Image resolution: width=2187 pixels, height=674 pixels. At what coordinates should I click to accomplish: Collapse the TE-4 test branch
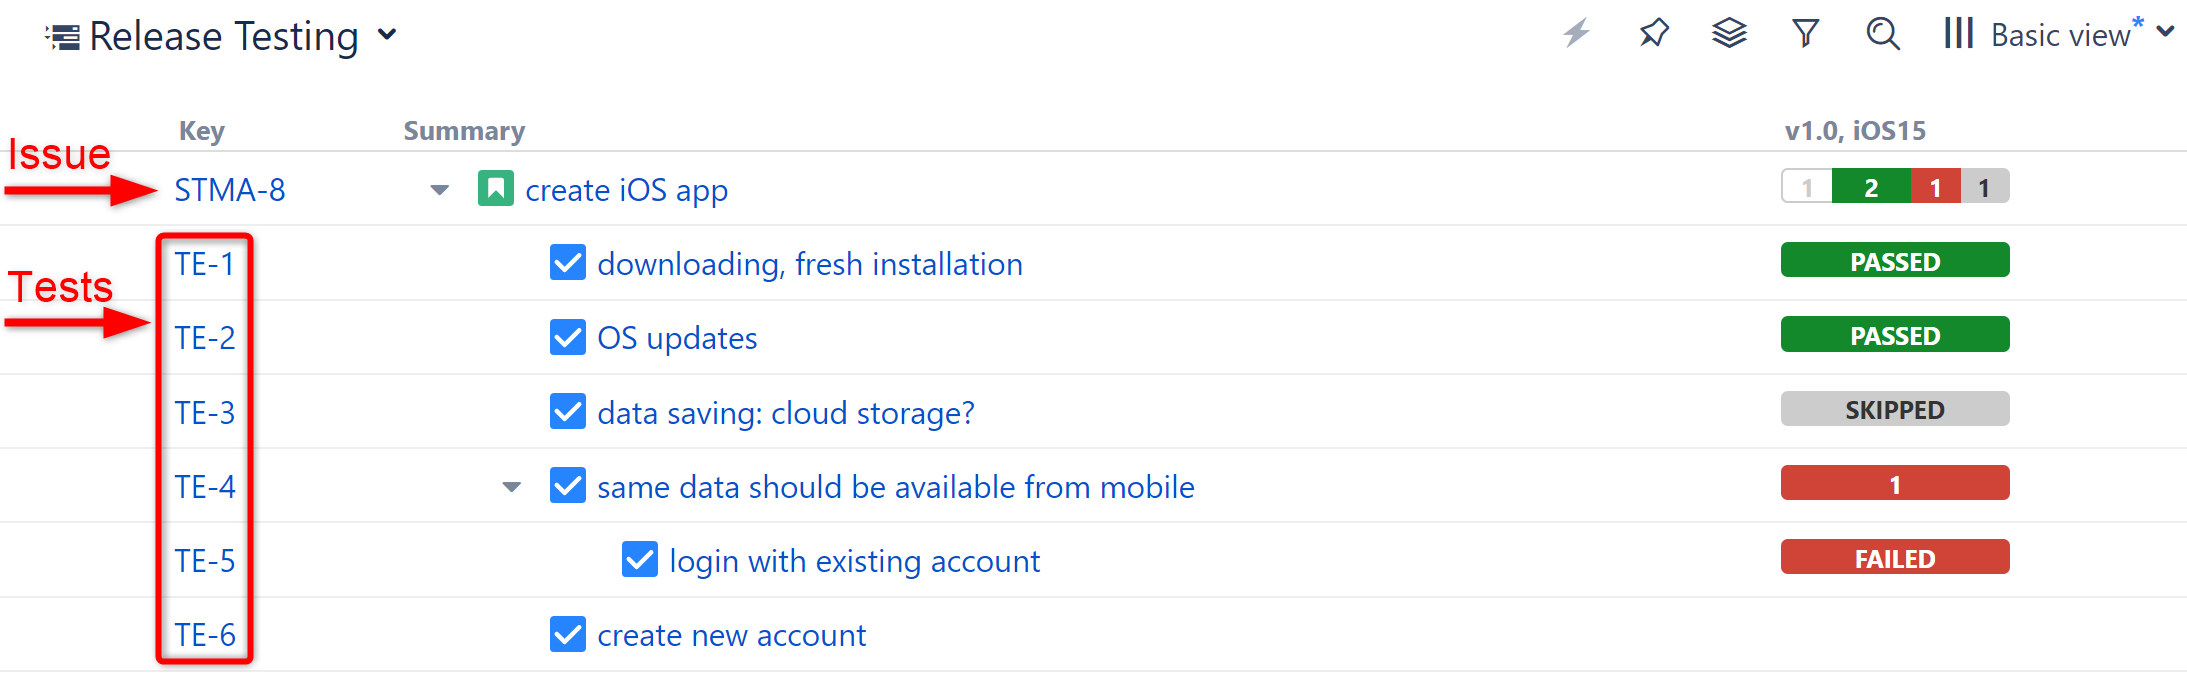(511, 486)
